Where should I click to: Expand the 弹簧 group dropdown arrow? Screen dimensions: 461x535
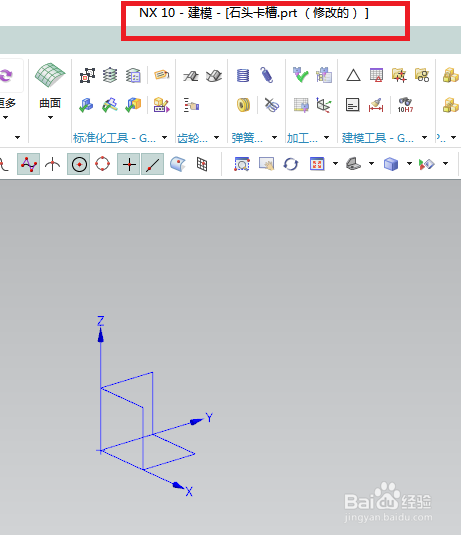[x=274, y=138]
